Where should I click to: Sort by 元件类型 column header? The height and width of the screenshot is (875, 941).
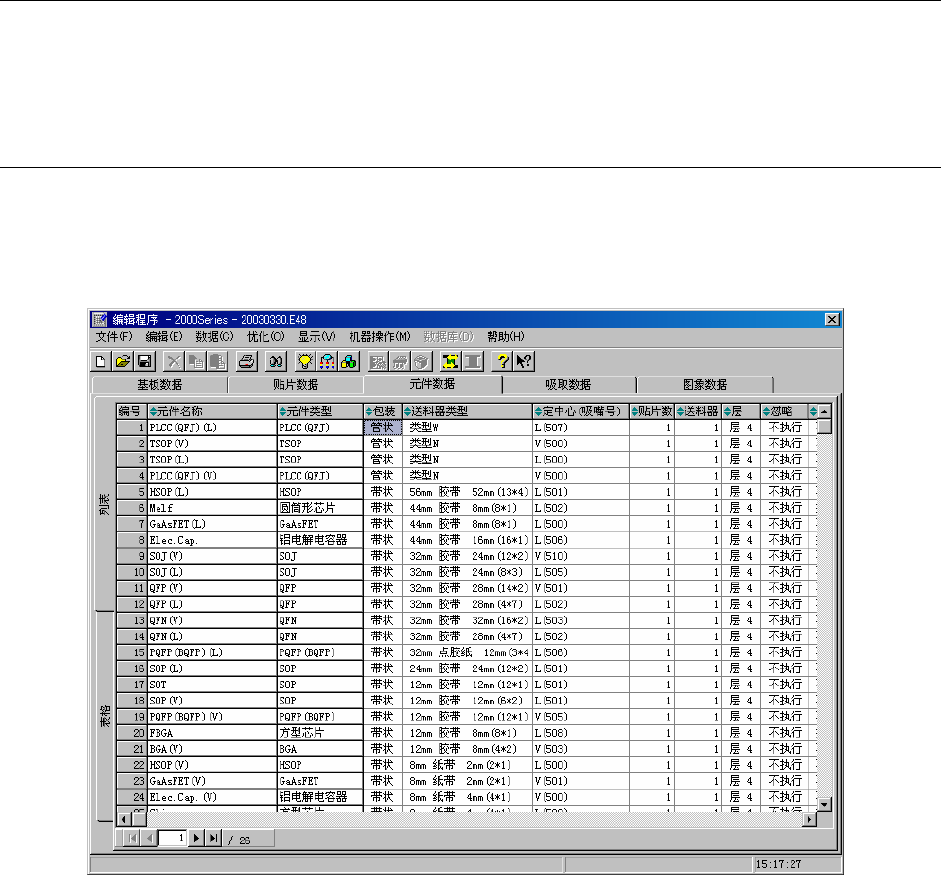point(320,411)
